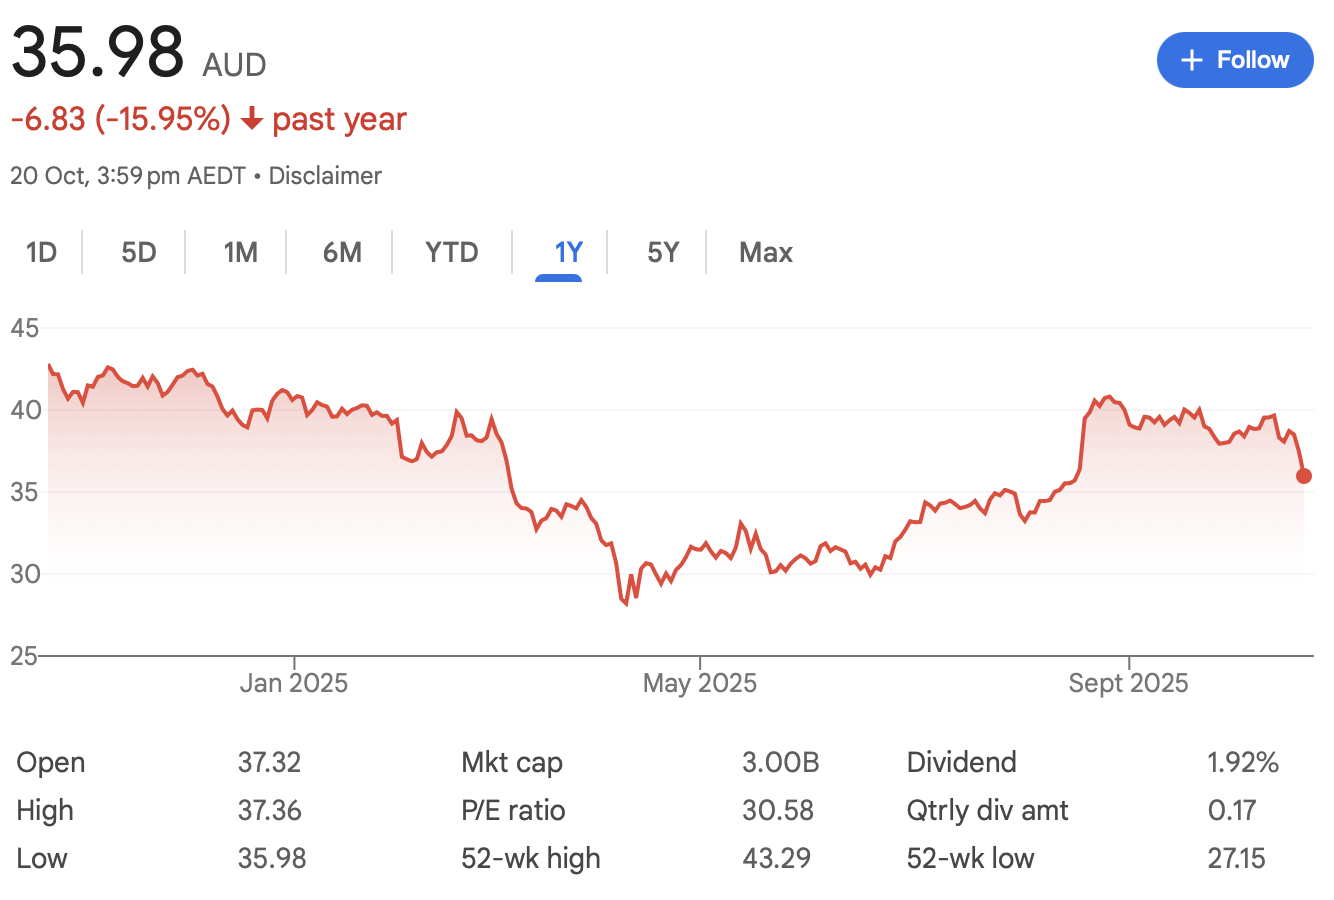This screenshot has height=900, width=1334.
Task: Switch to the YTD range tab
Action: pos(452,252)
